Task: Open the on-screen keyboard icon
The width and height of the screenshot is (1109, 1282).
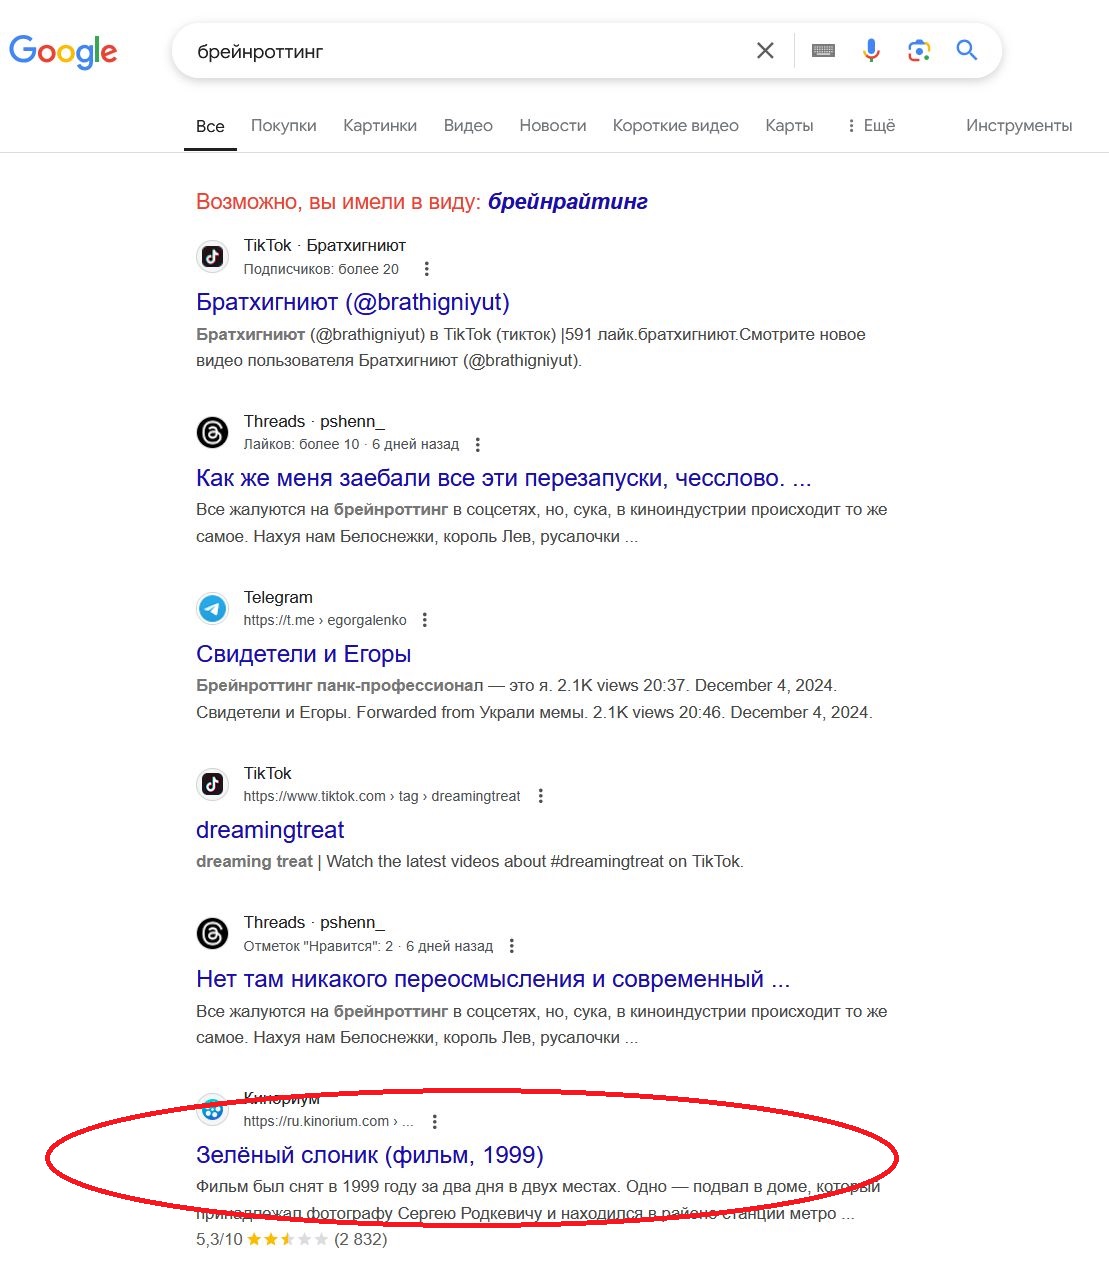Action: pos(823,50)
